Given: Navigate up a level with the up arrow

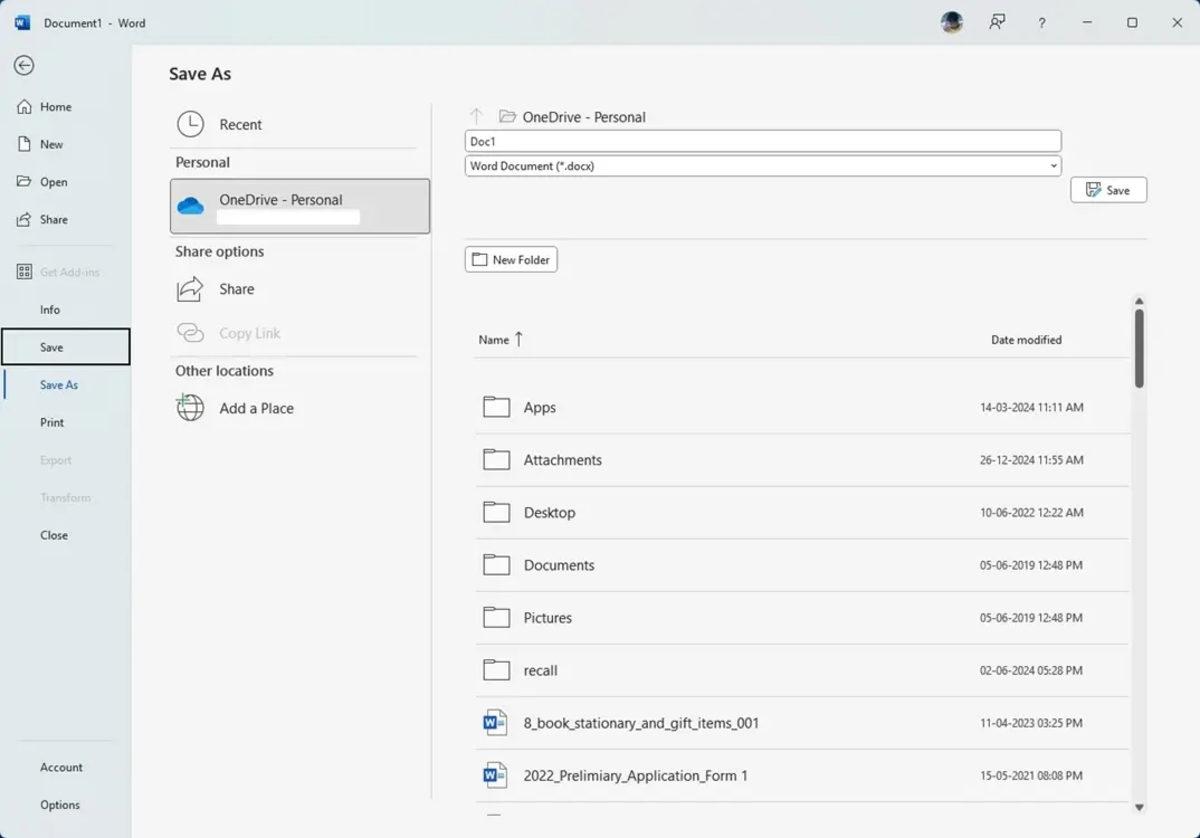Looking at the screenshot, I should point(477,115).
